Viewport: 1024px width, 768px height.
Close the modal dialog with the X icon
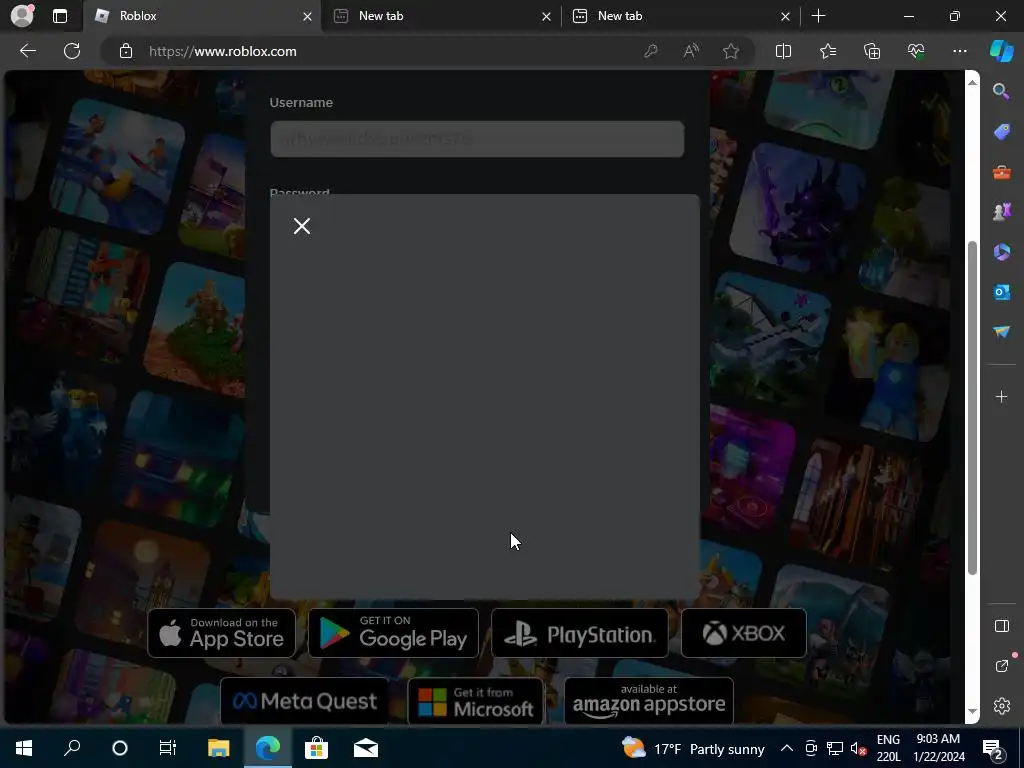click(x=302, y=226)
